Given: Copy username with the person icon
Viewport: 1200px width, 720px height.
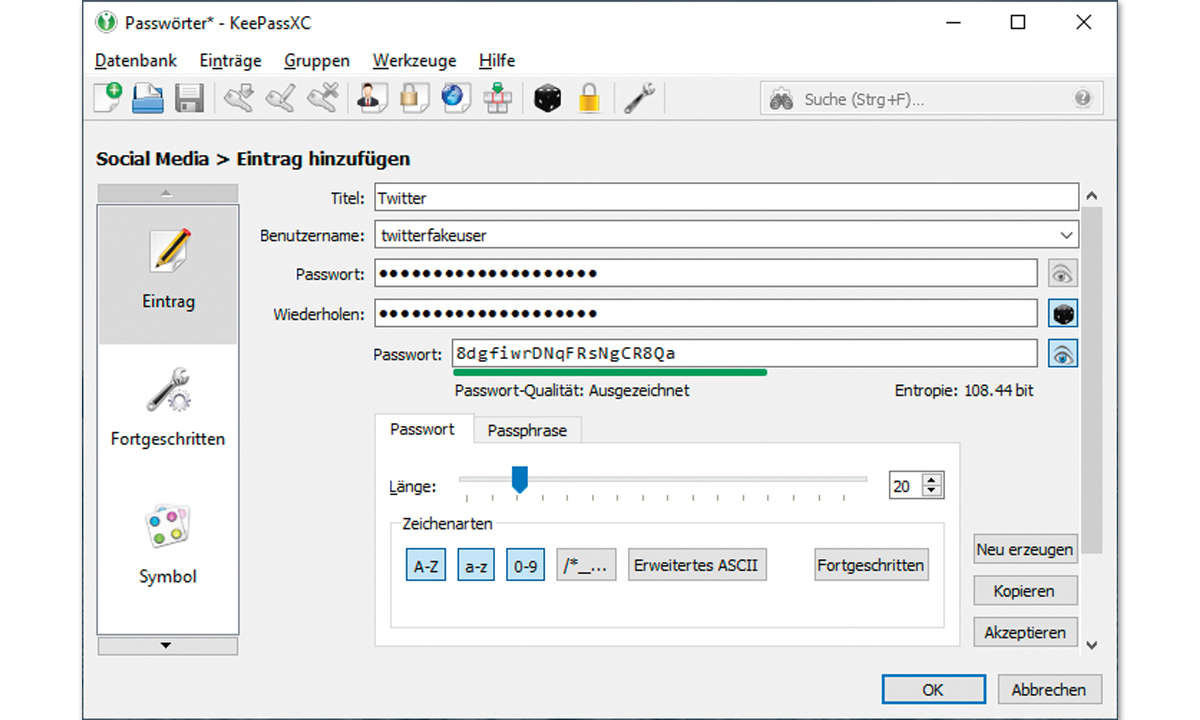Looking at the screenshot, I should pos(373,98).
